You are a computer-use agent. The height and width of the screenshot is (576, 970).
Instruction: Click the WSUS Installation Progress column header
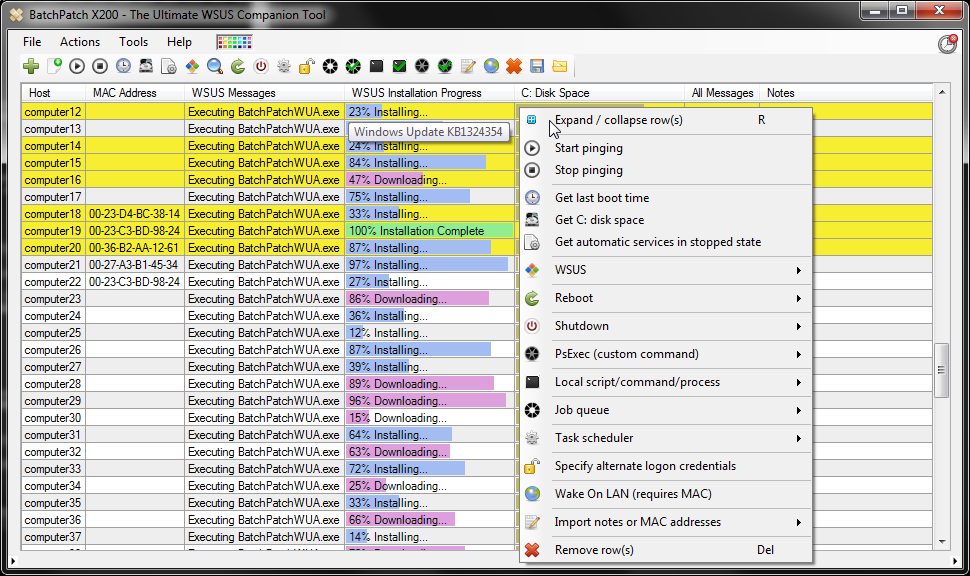417,93
